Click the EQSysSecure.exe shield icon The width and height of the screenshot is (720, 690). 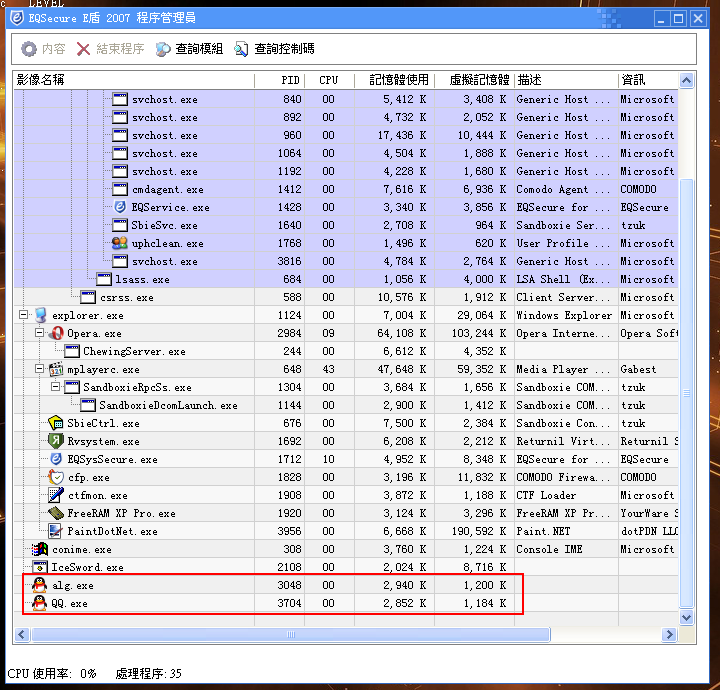click(56, 459)
